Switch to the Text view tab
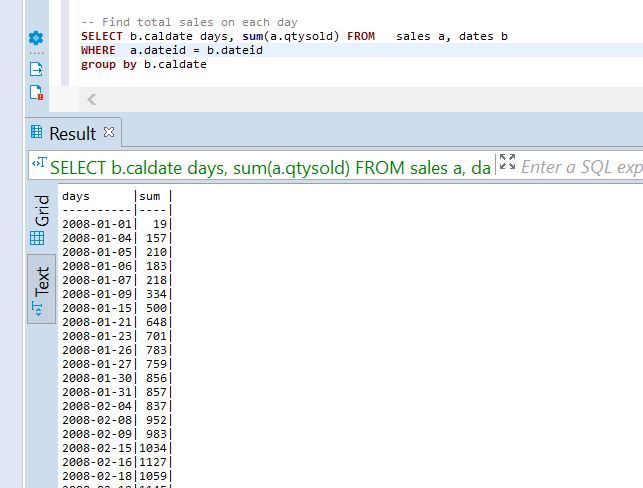Viewport: 643px width, 488px height. pyautogui.click(x=41, y=289)
